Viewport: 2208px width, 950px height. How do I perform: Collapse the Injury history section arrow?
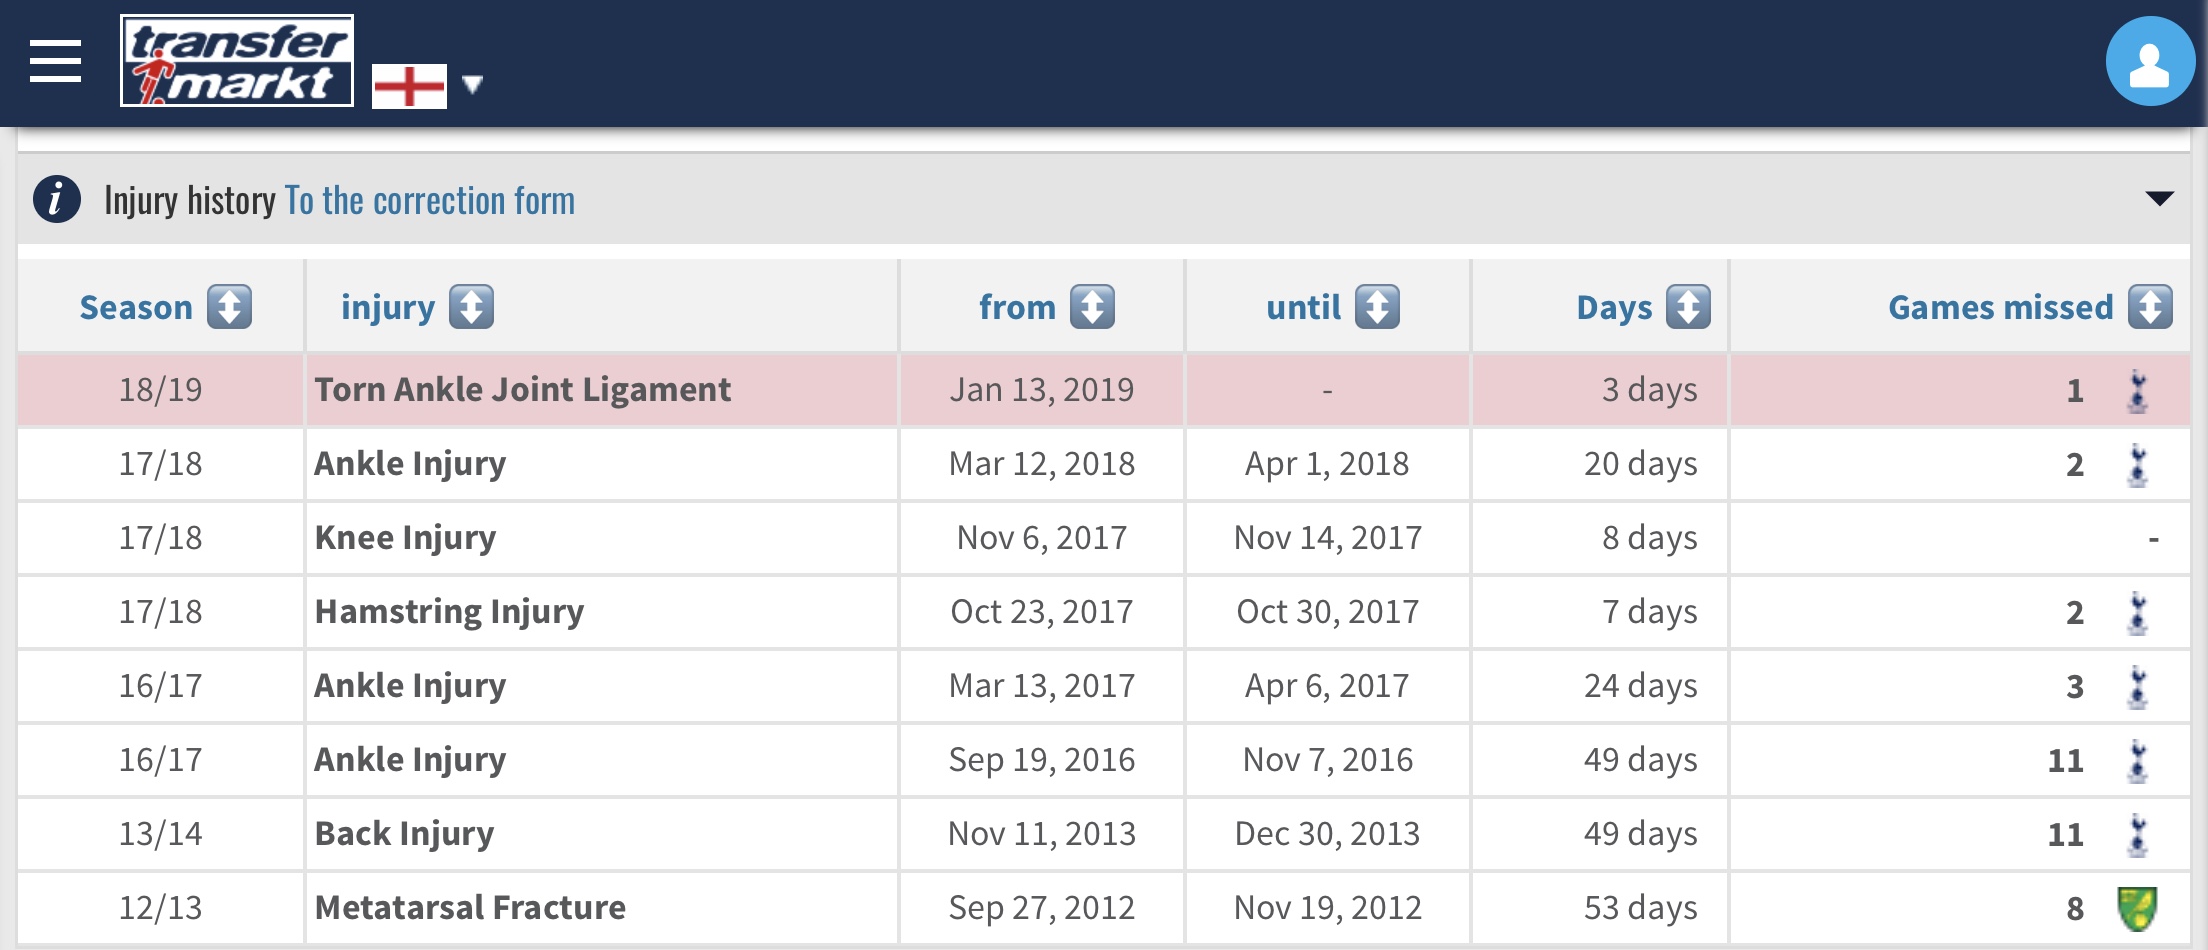pos(2159,199)
